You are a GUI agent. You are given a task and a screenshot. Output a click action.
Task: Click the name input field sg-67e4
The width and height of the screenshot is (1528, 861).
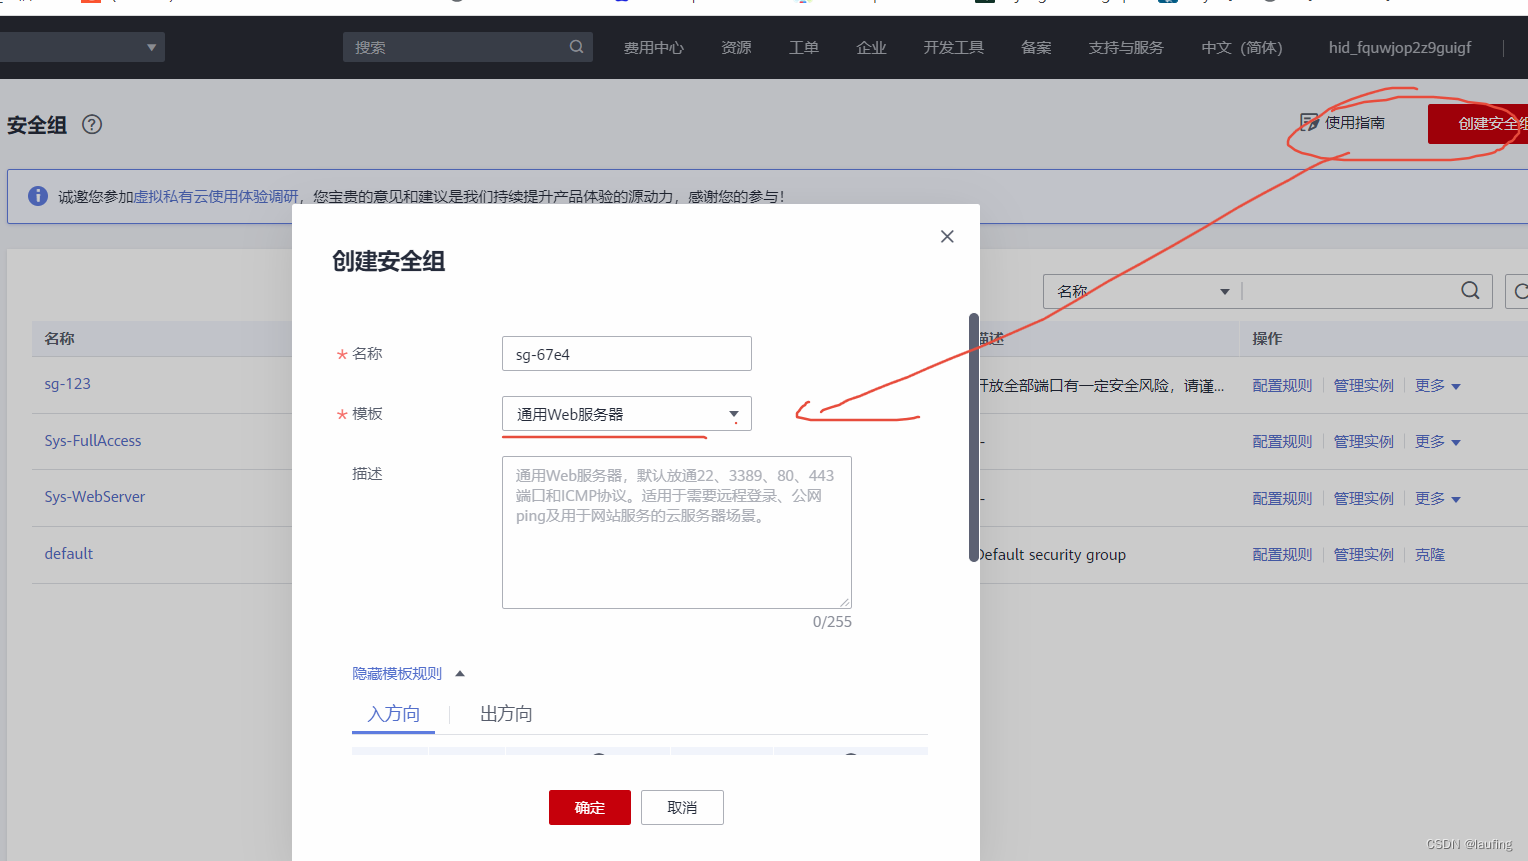[626, 354]
